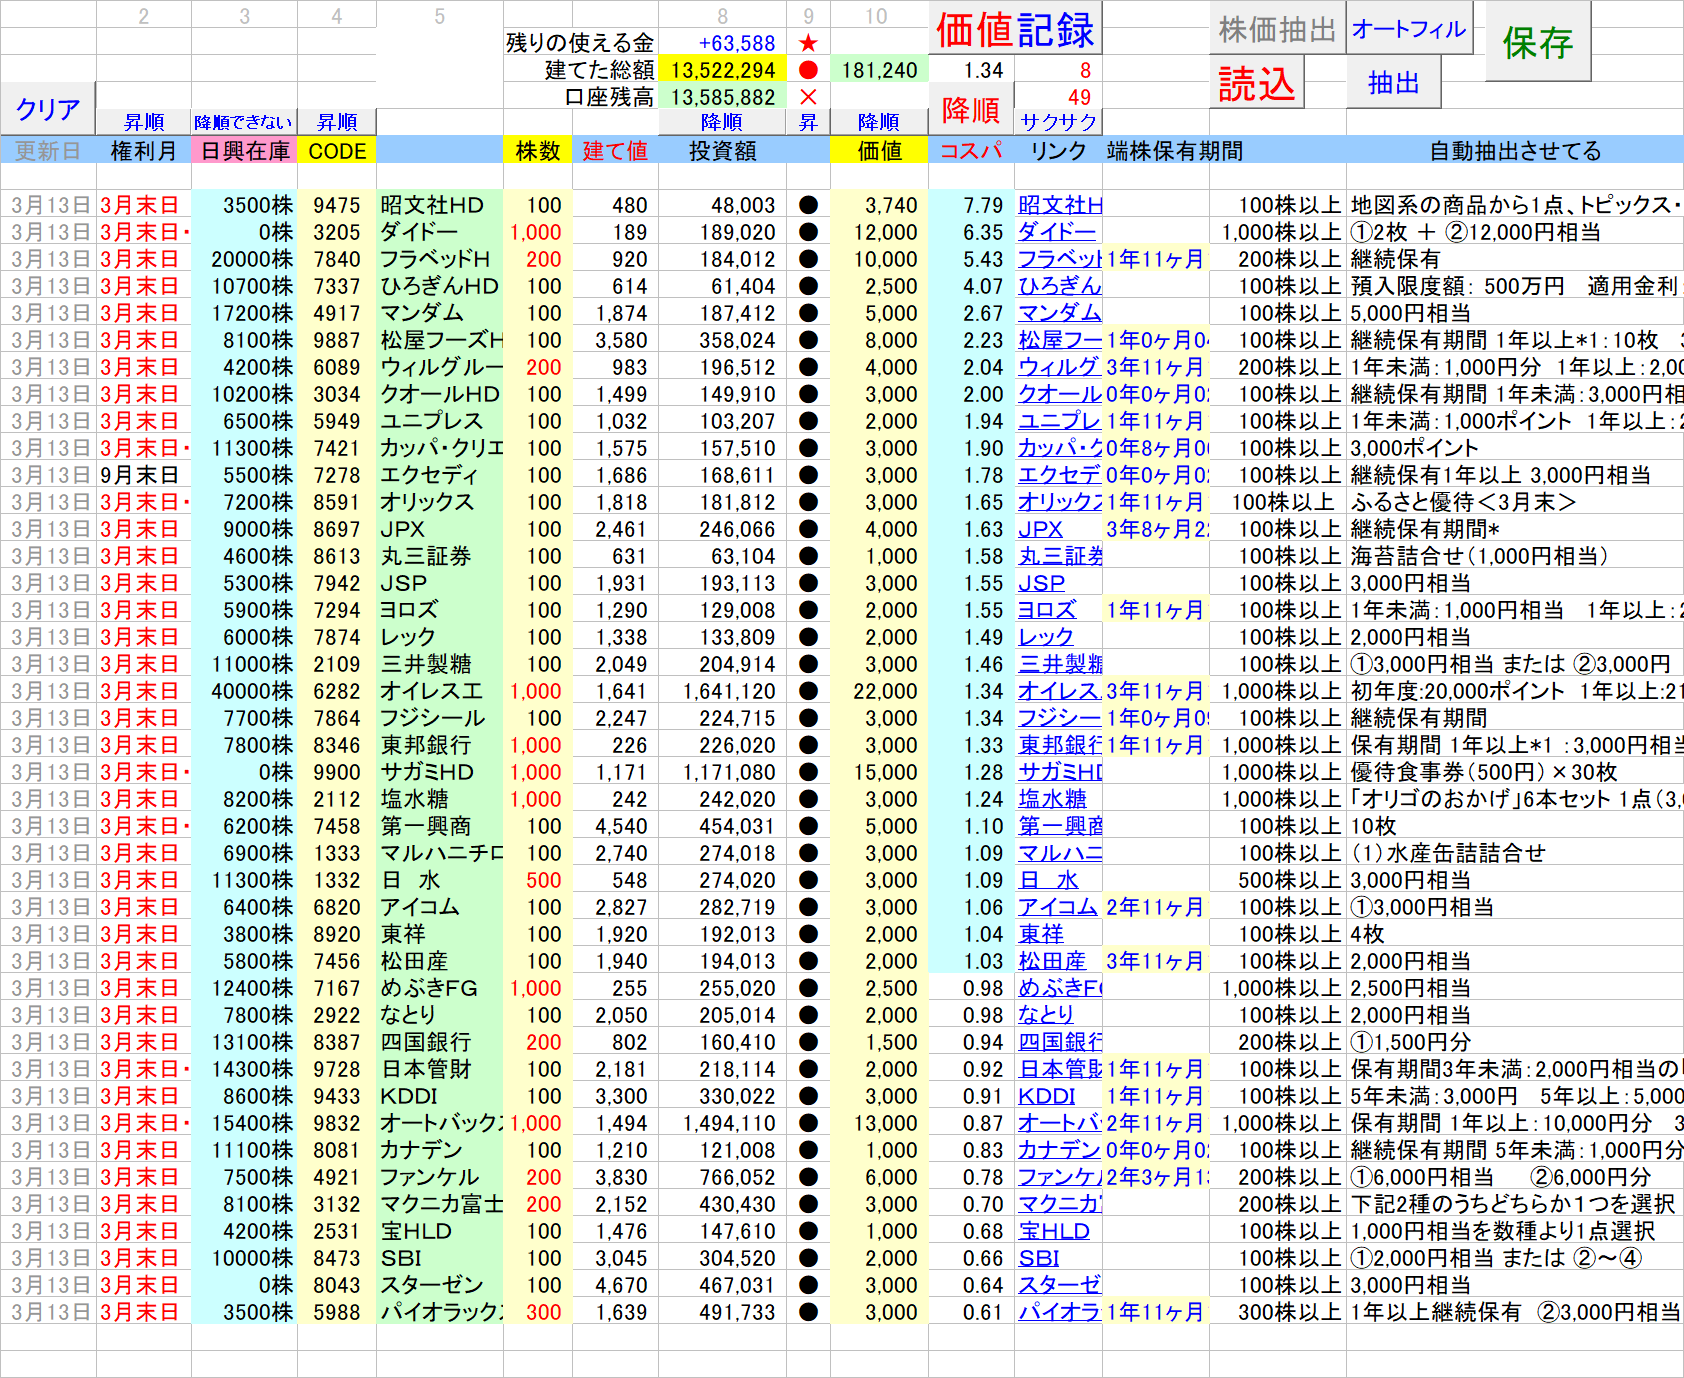Viewport: 1684px width, 1378px height.
Task: Select the red 建て値 header
Action: click(x=615, y=151)
